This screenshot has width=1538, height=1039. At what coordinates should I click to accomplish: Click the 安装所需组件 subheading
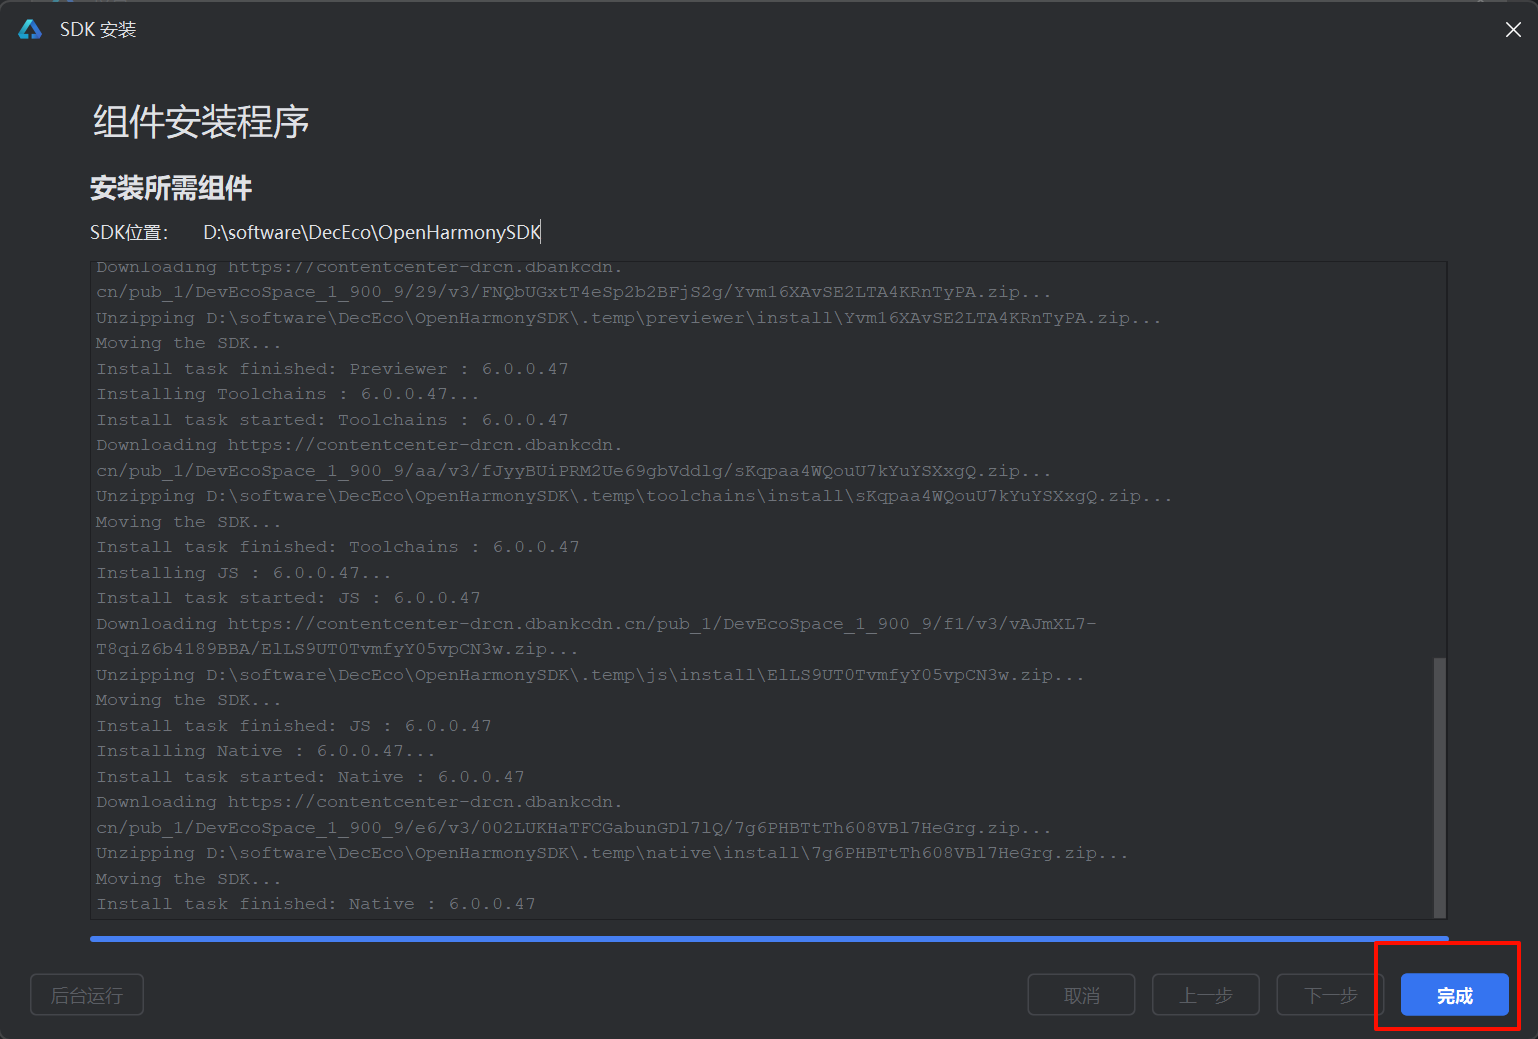click(x=171, y=188)
